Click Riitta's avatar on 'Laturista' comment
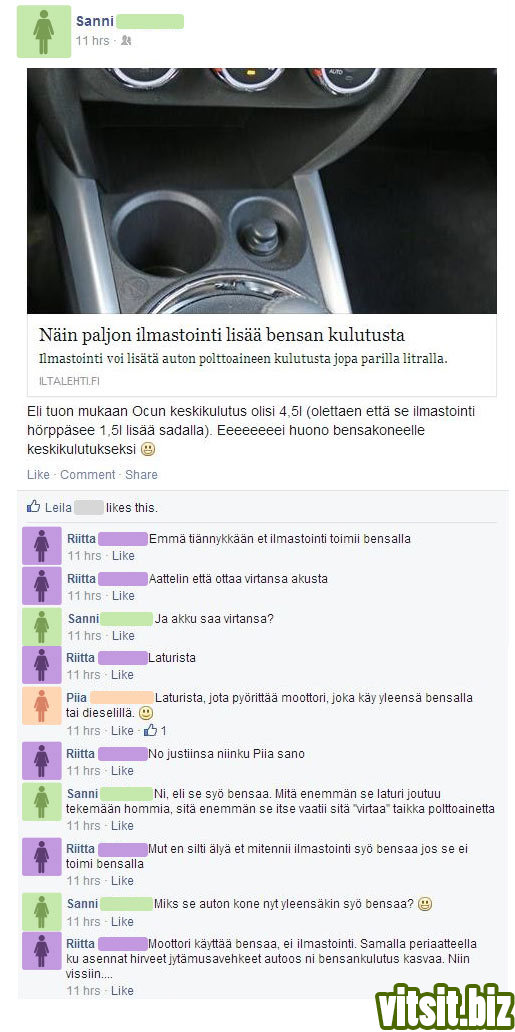This screenshot has height=1032, width=515. pos(41,665)
